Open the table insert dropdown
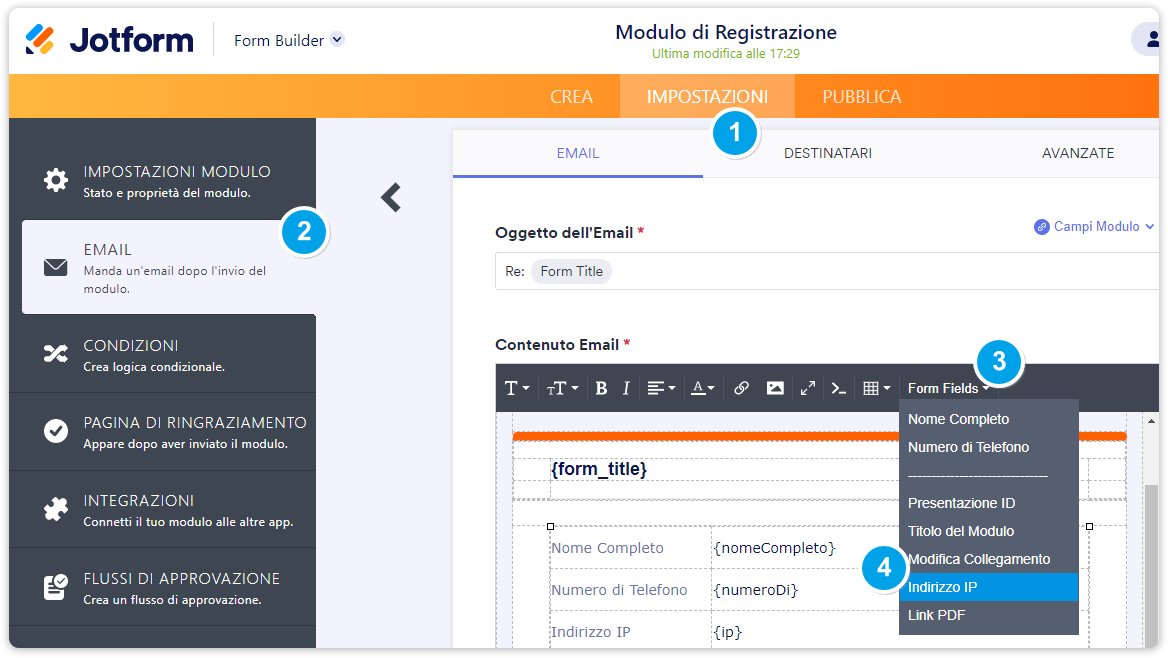1168x658 pixels. pyautogui.click(x=876, y=388)
